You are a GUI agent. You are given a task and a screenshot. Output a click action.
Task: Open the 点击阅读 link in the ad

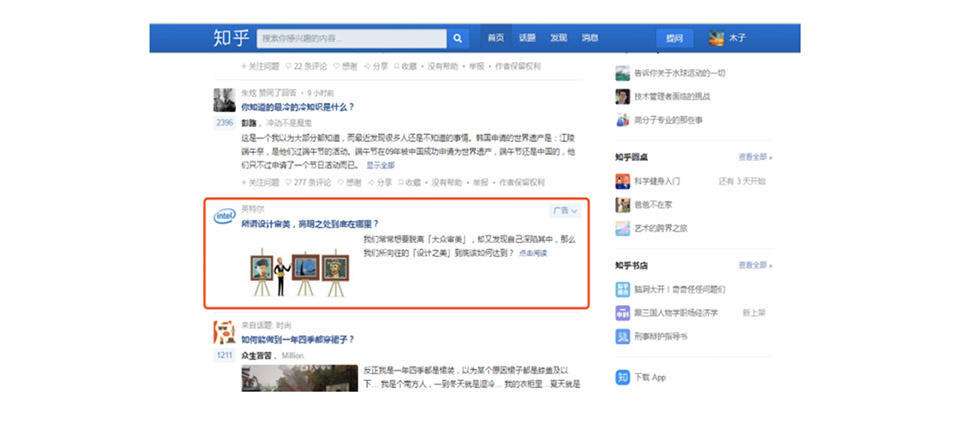[532, 253]
